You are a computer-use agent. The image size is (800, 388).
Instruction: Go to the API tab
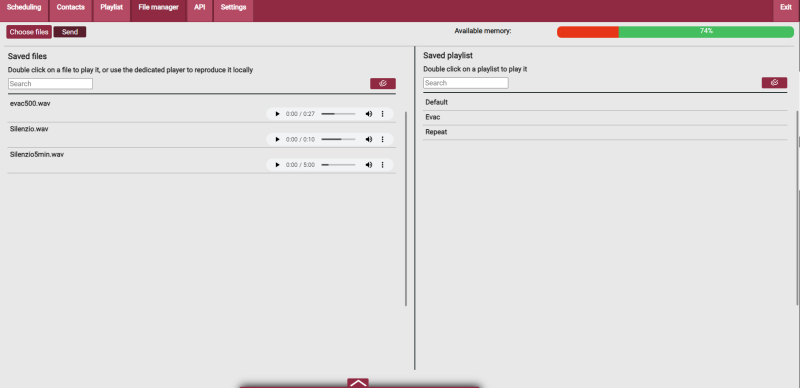pyautogui.click(x=199, y=10)
